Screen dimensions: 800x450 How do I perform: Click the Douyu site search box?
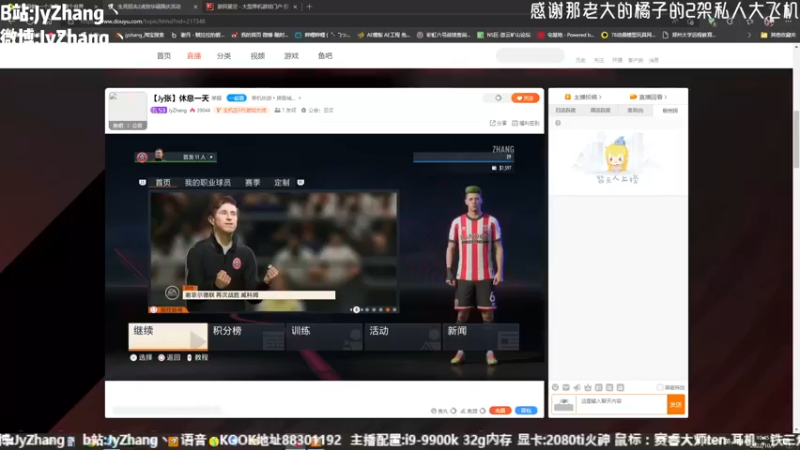530,55
